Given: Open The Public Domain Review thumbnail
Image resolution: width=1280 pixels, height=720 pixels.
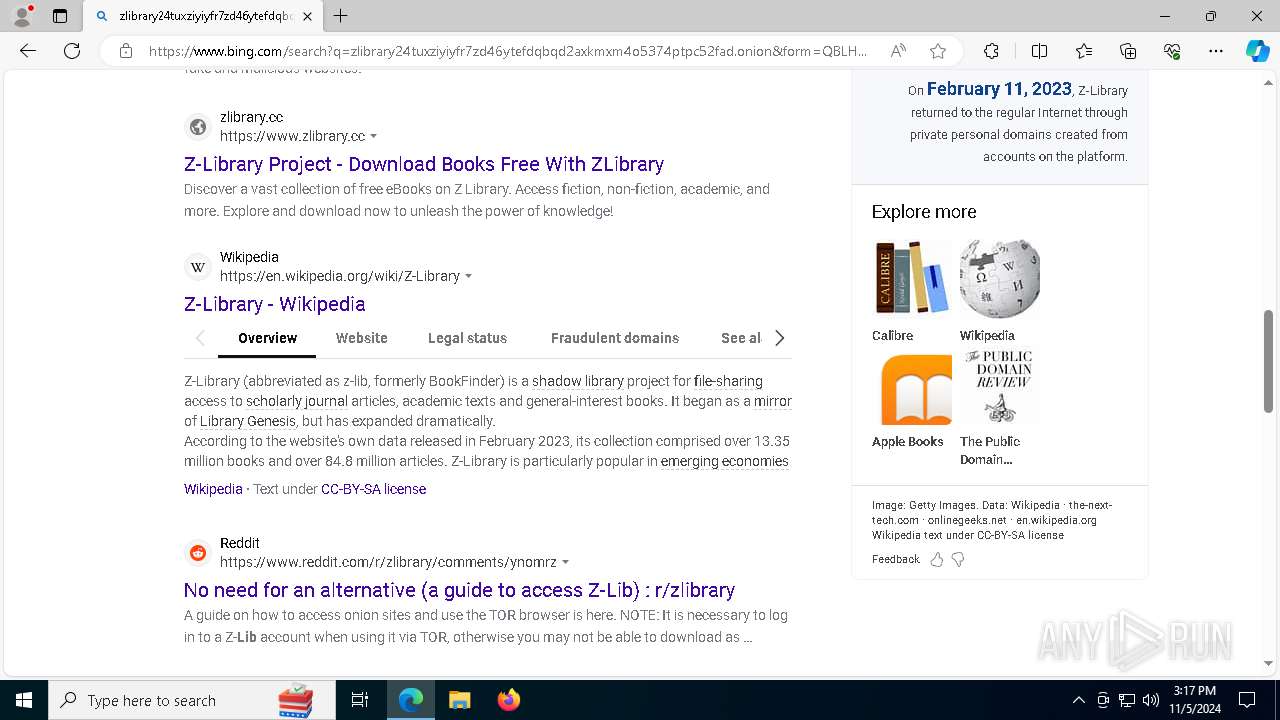Looking at the screenshot, I should click(x=999, y=388).
